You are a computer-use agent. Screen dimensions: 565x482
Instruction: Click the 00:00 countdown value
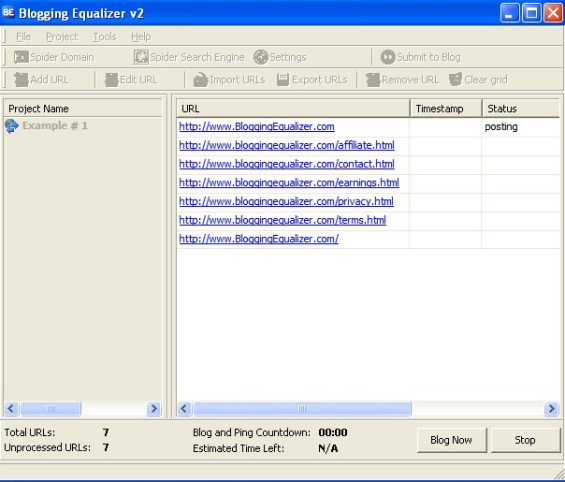pyautogui.click(x=333, y=432)
